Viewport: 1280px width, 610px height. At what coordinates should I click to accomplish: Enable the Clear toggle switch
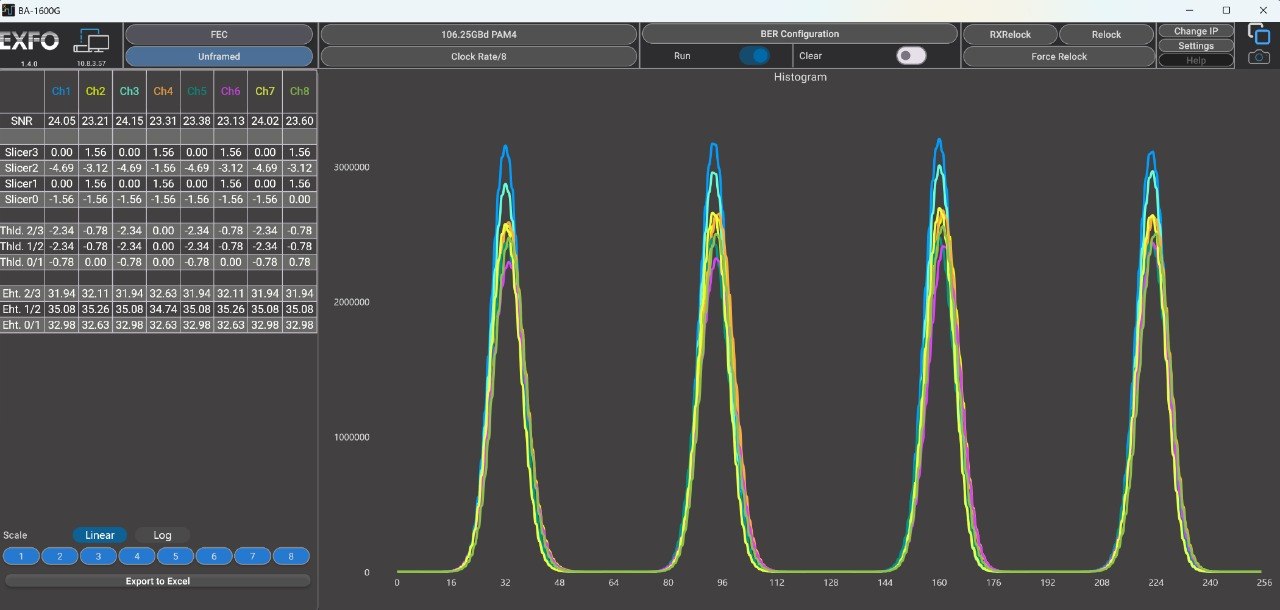[911, 56]
